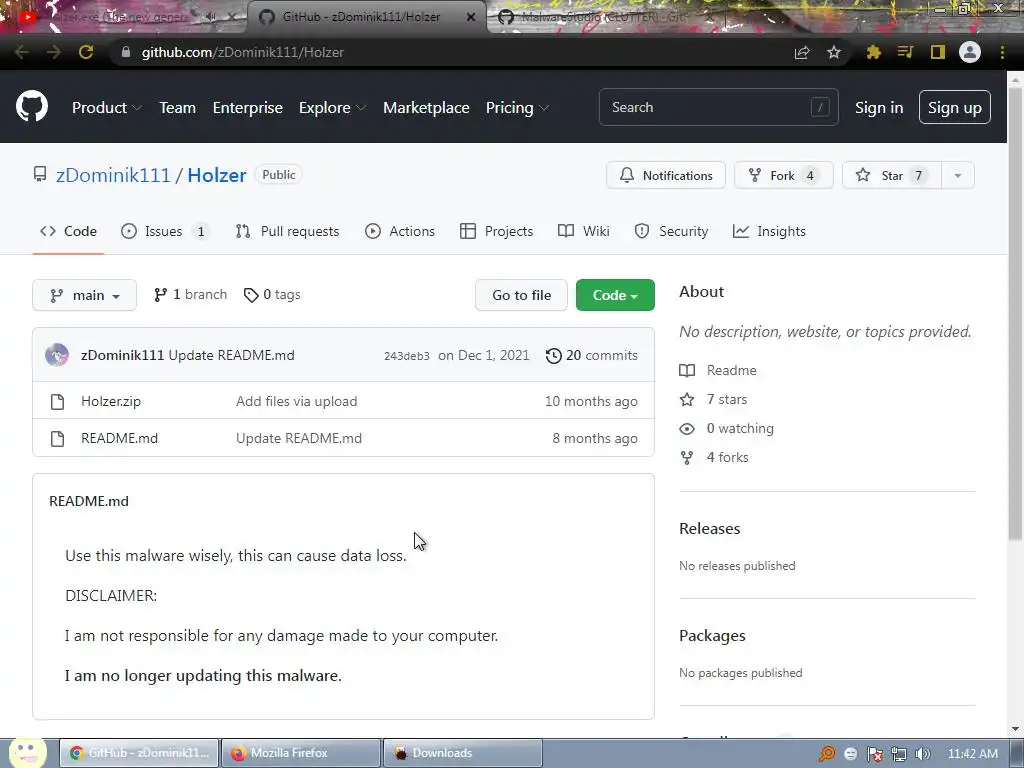Viewport: 1024px width, 768px height.
Task: Click the README.md file icon
Action: pos(57,439)
